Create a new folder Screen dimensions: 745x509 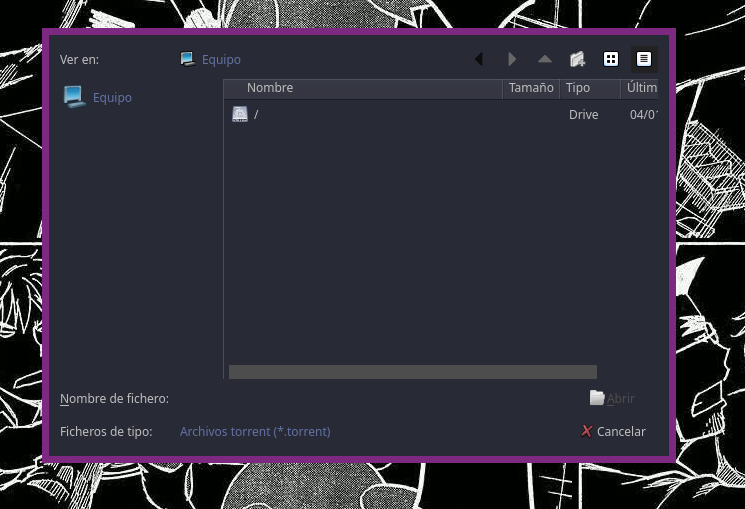tap(578, 59)
